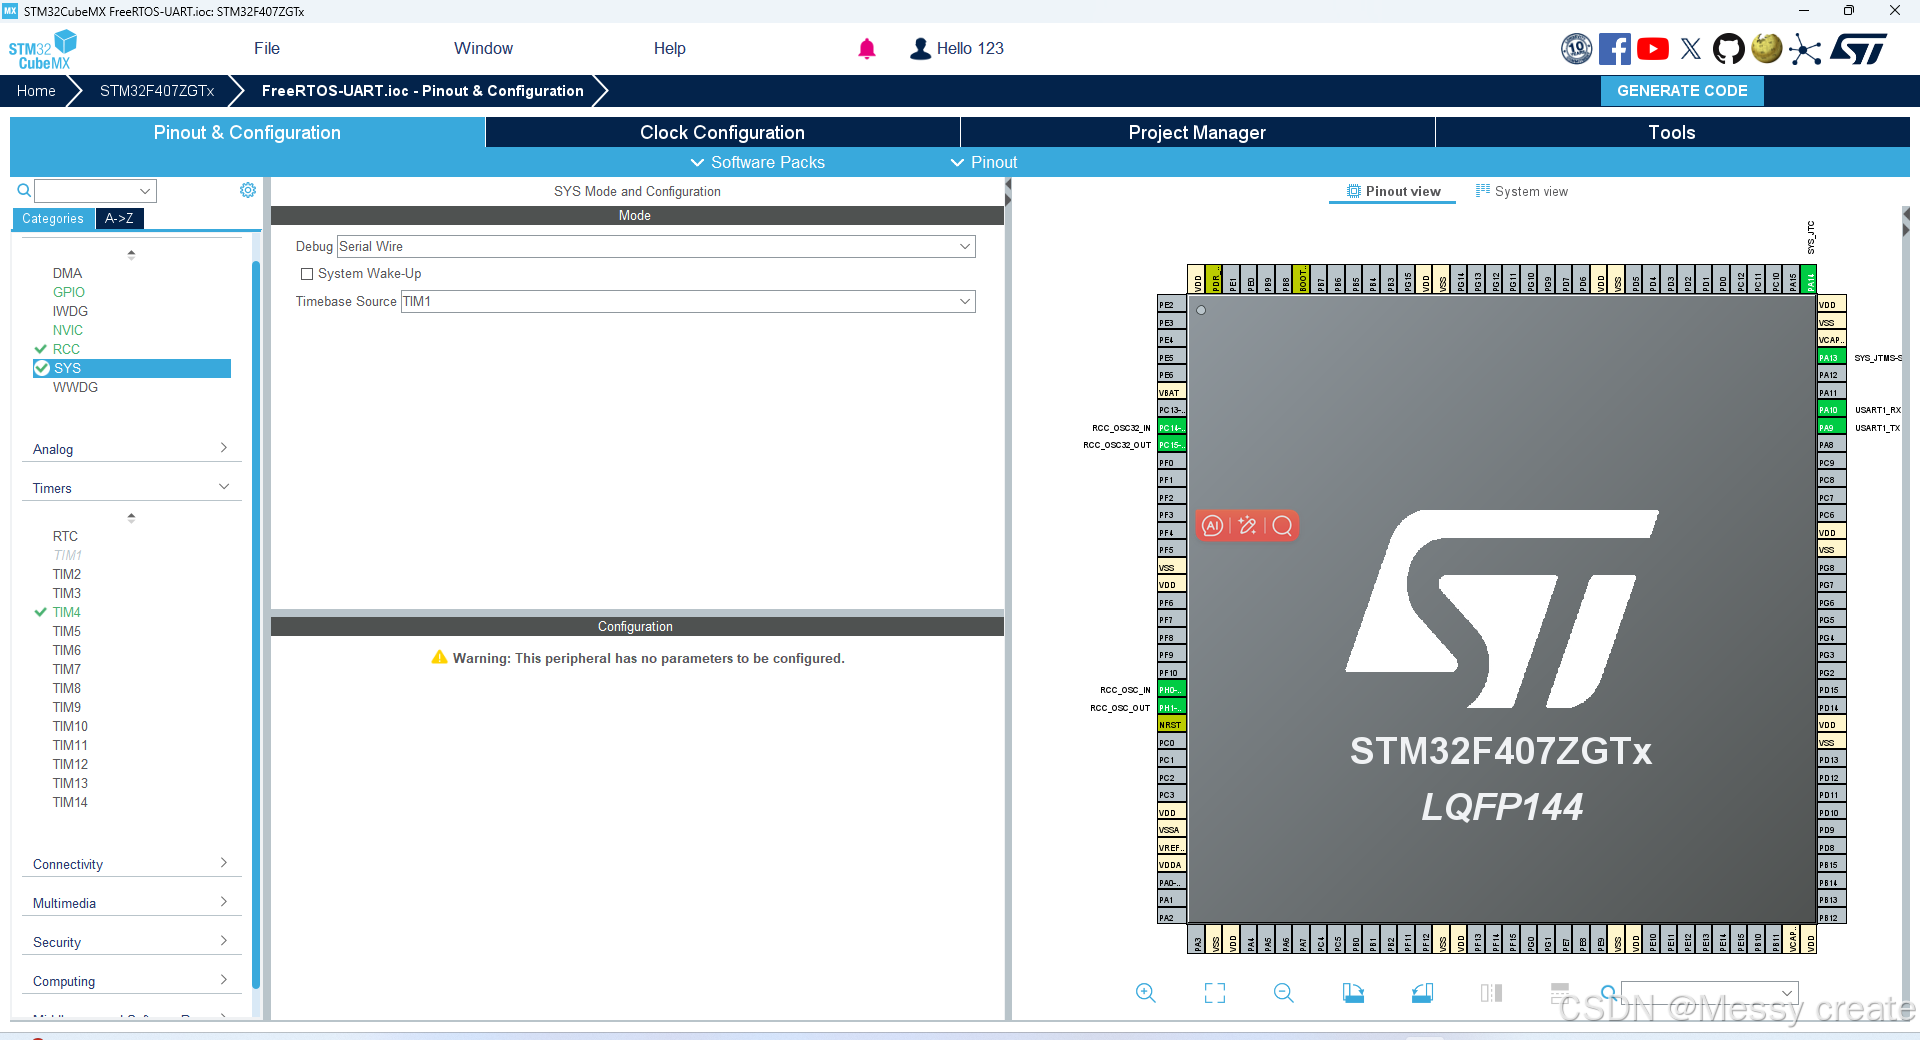Switch to the A->Z list tab
The width and height of the screenshot is (1920, 1040).
[x=119, y=218]
